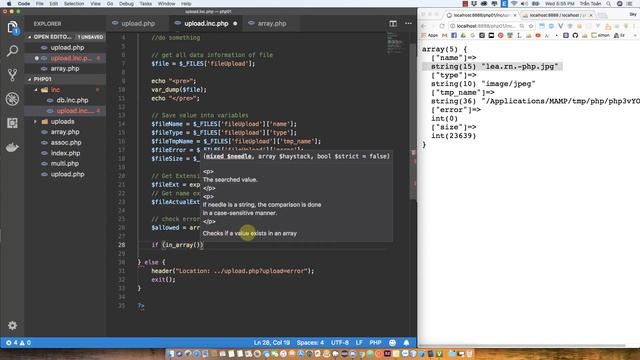Image resolution: width=640 pixels, height=360 pixels.
Task: Open the File menu
Action: [40, 3]
